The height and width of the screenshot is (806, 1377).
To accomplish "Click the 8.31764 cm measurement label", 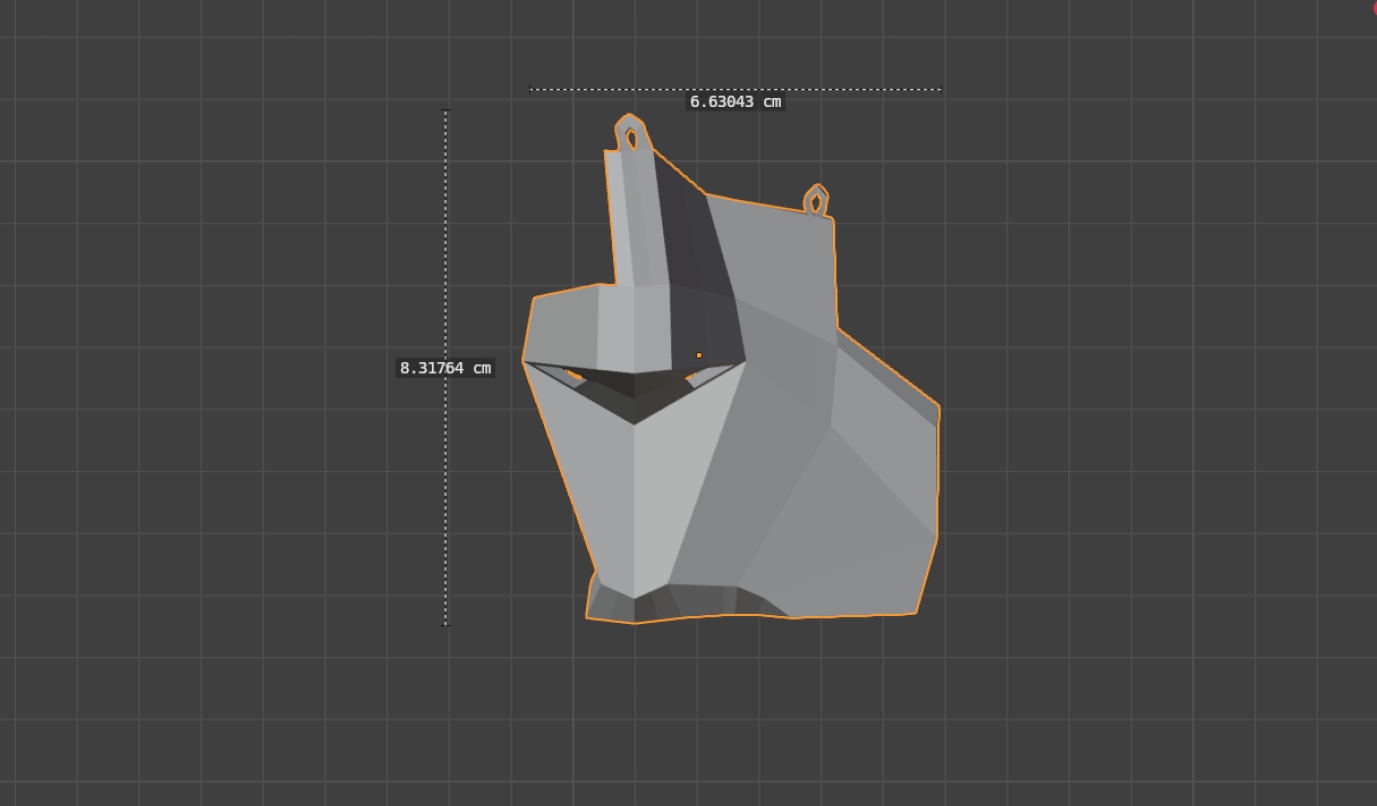I will (x=445, y=368).
